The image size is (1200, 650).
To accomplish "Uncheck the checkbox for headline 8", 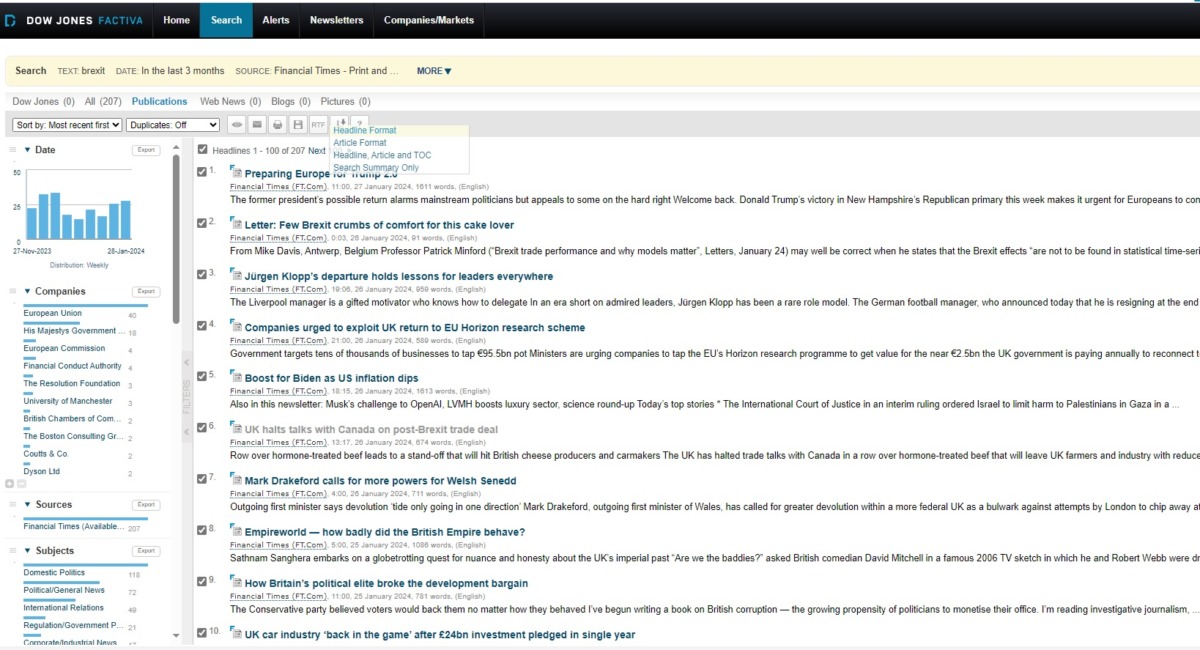I will [202, 529].
